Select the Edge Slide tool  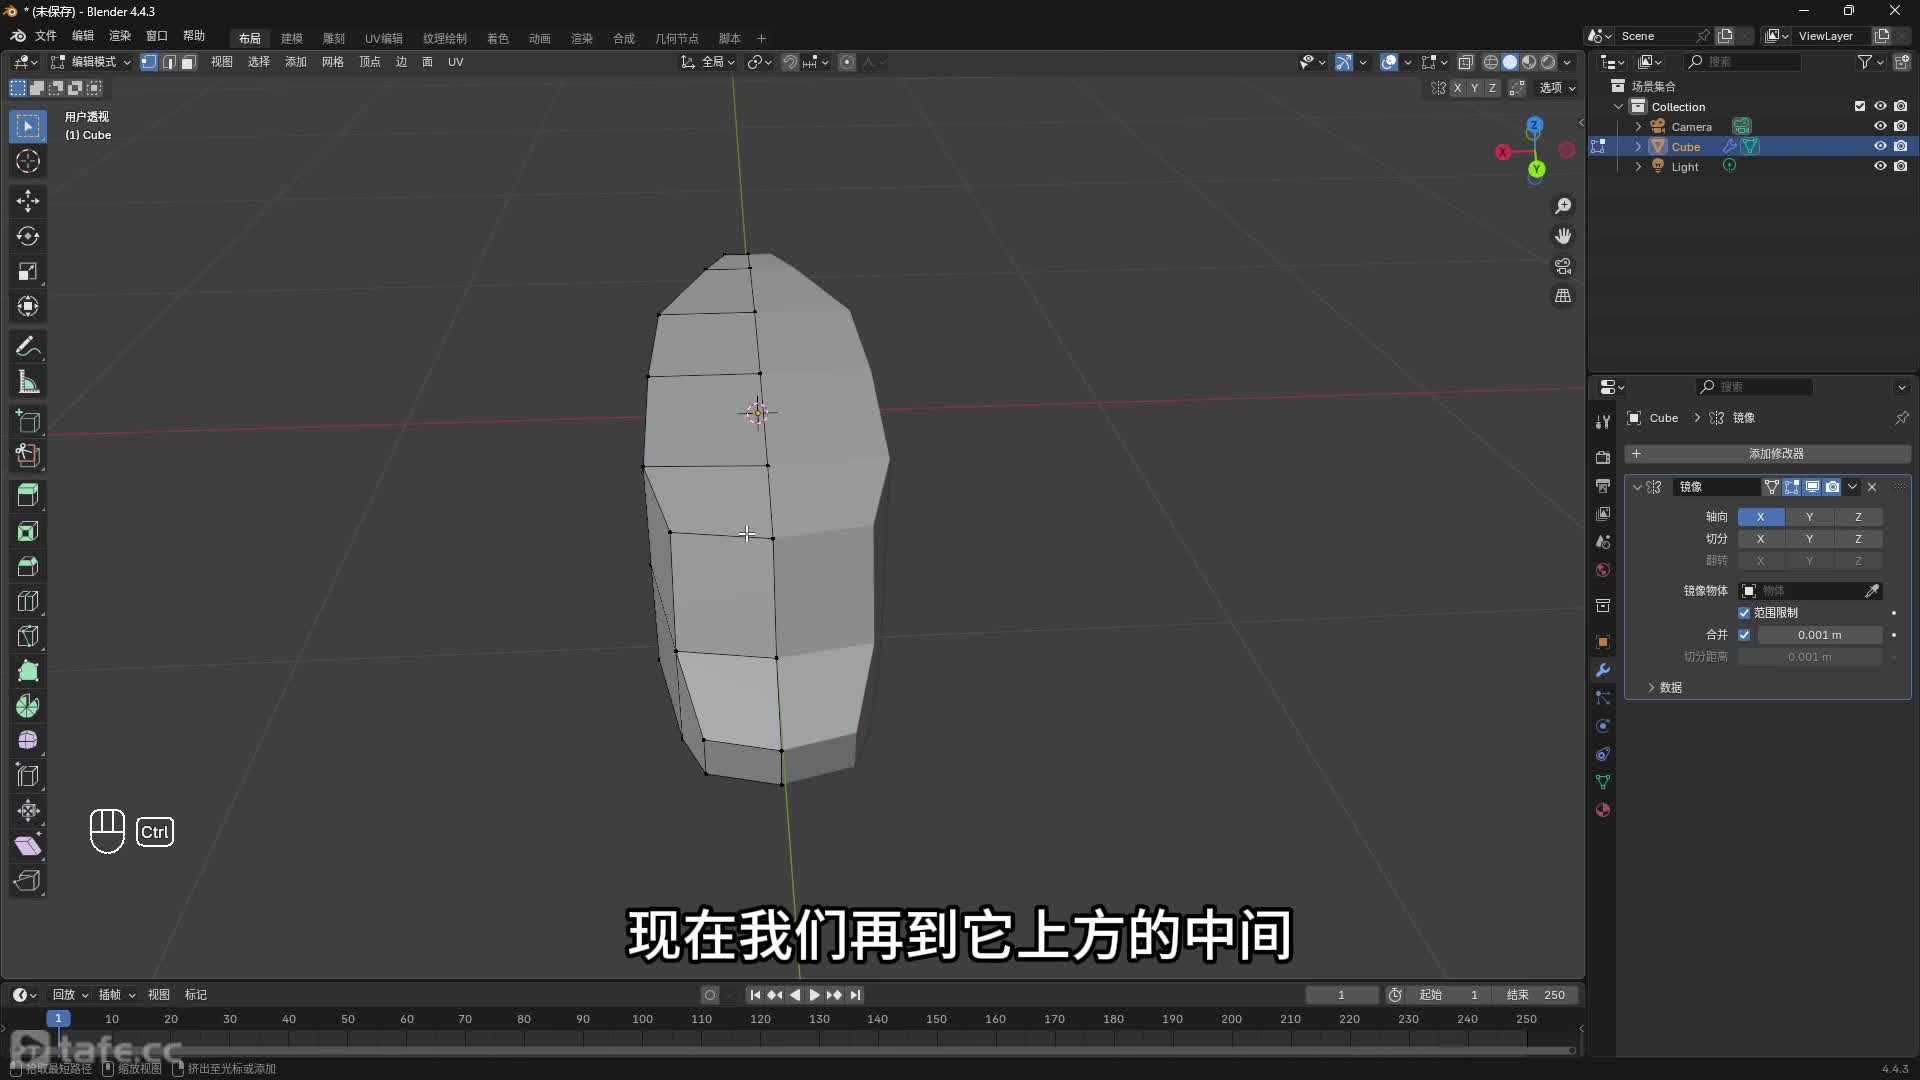(x=28, y=776)
